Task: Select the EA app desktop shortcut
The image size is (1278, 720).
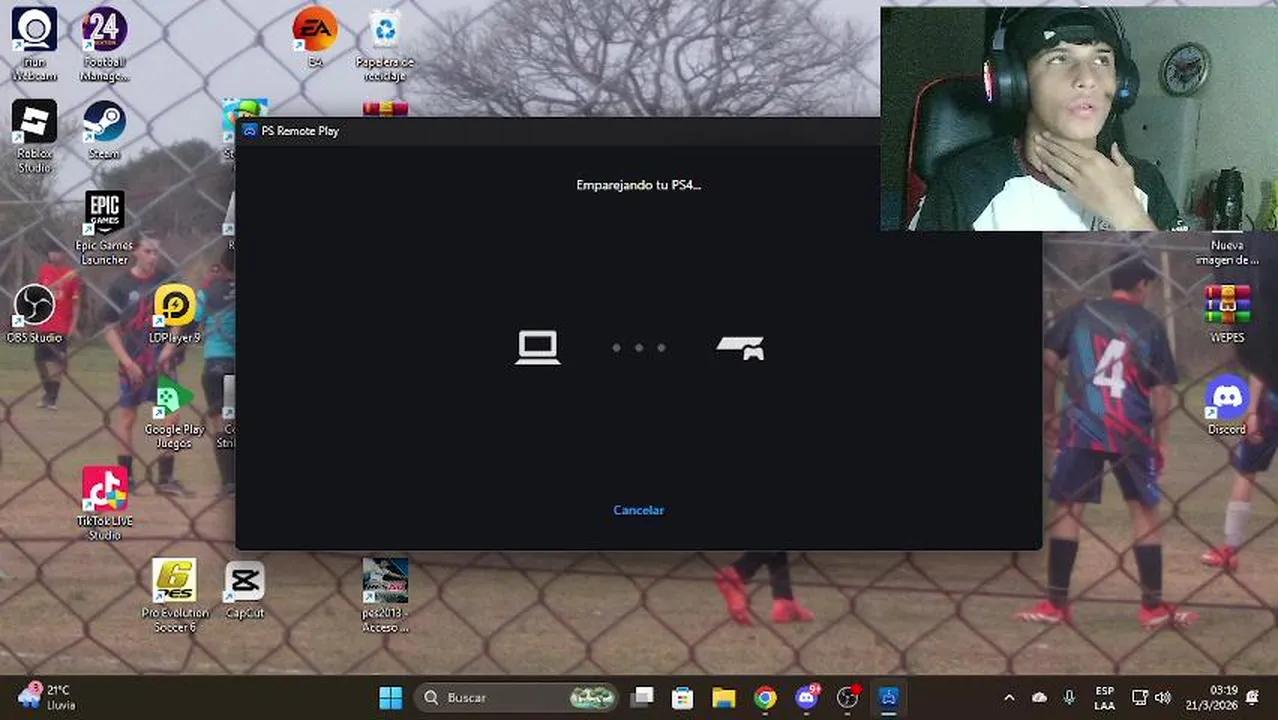Action: (315, 38)
